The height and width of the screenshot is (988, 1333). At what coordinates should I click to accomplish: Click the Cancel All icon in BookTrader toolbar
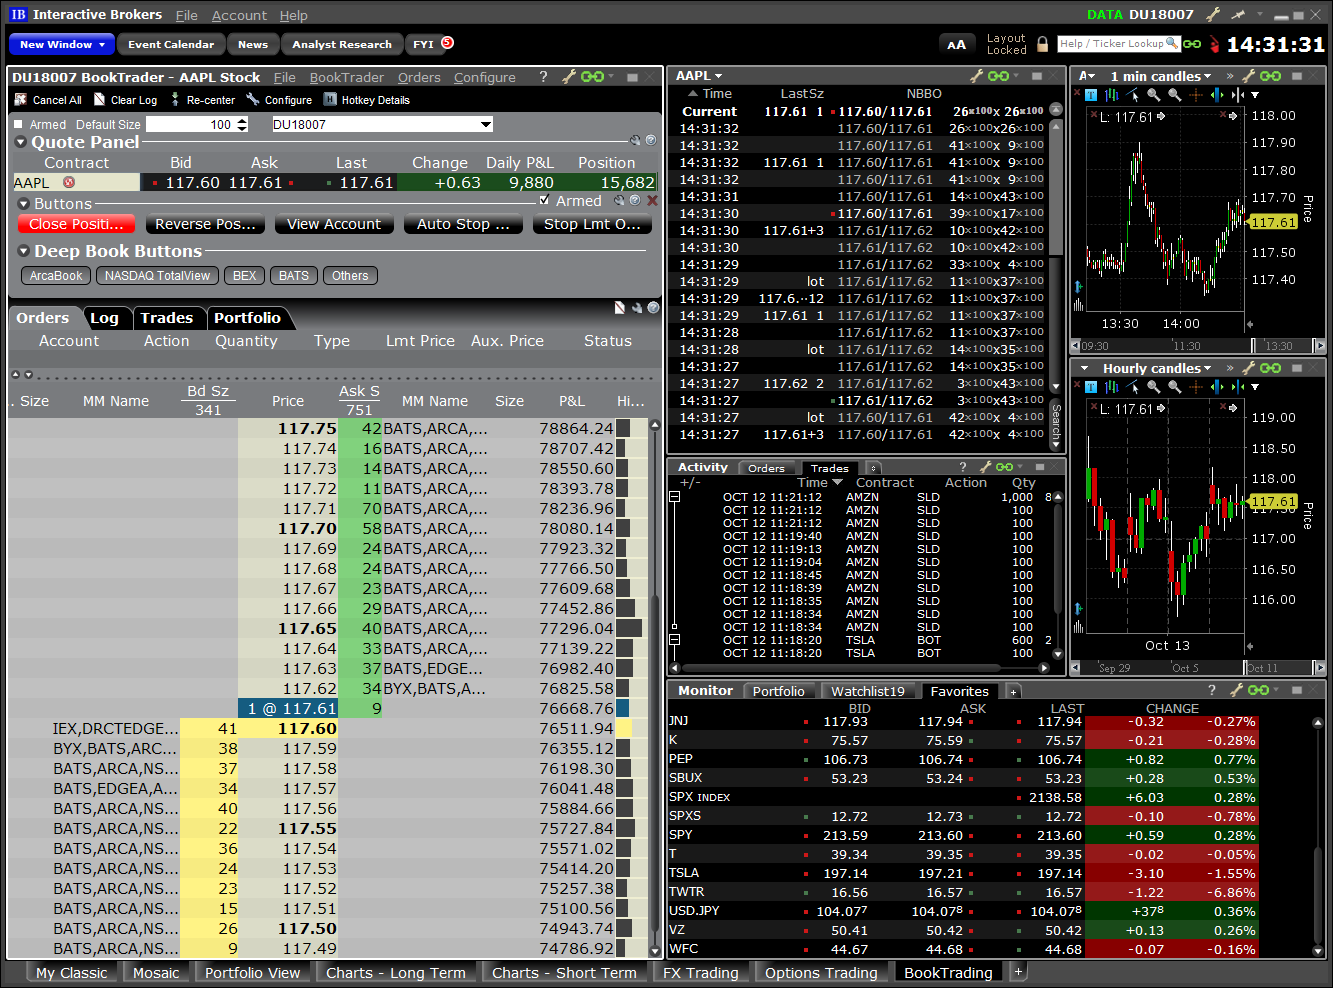(20, 100)
